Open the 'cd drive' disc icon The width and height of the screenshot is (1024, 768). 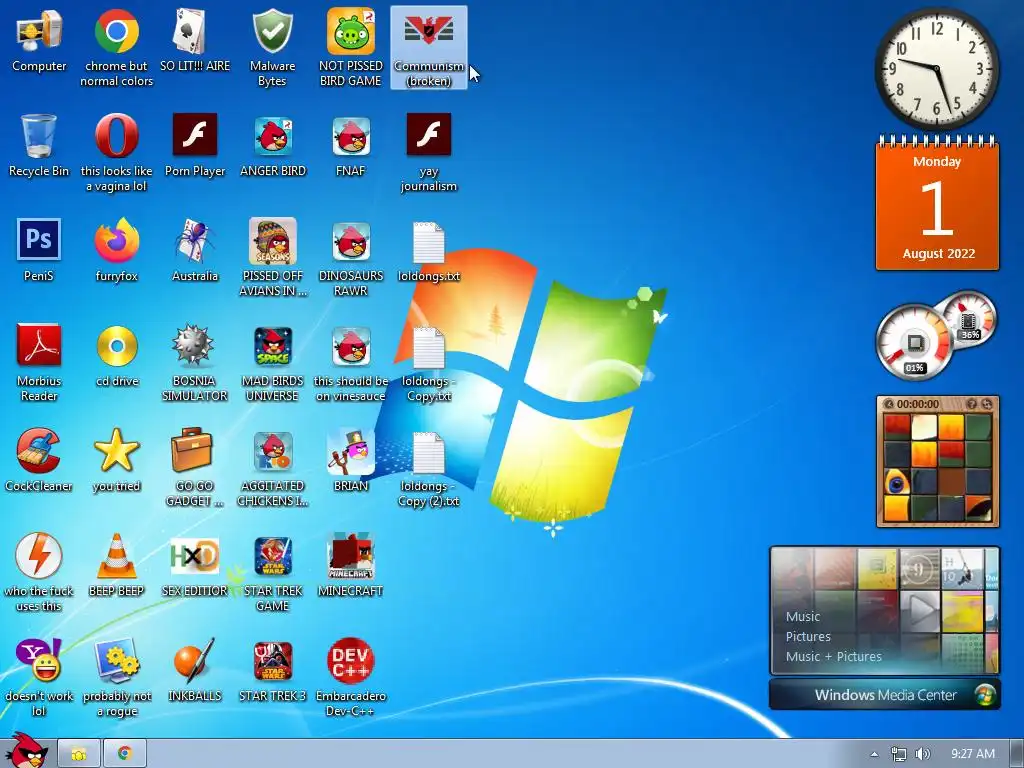pos(117,357)
